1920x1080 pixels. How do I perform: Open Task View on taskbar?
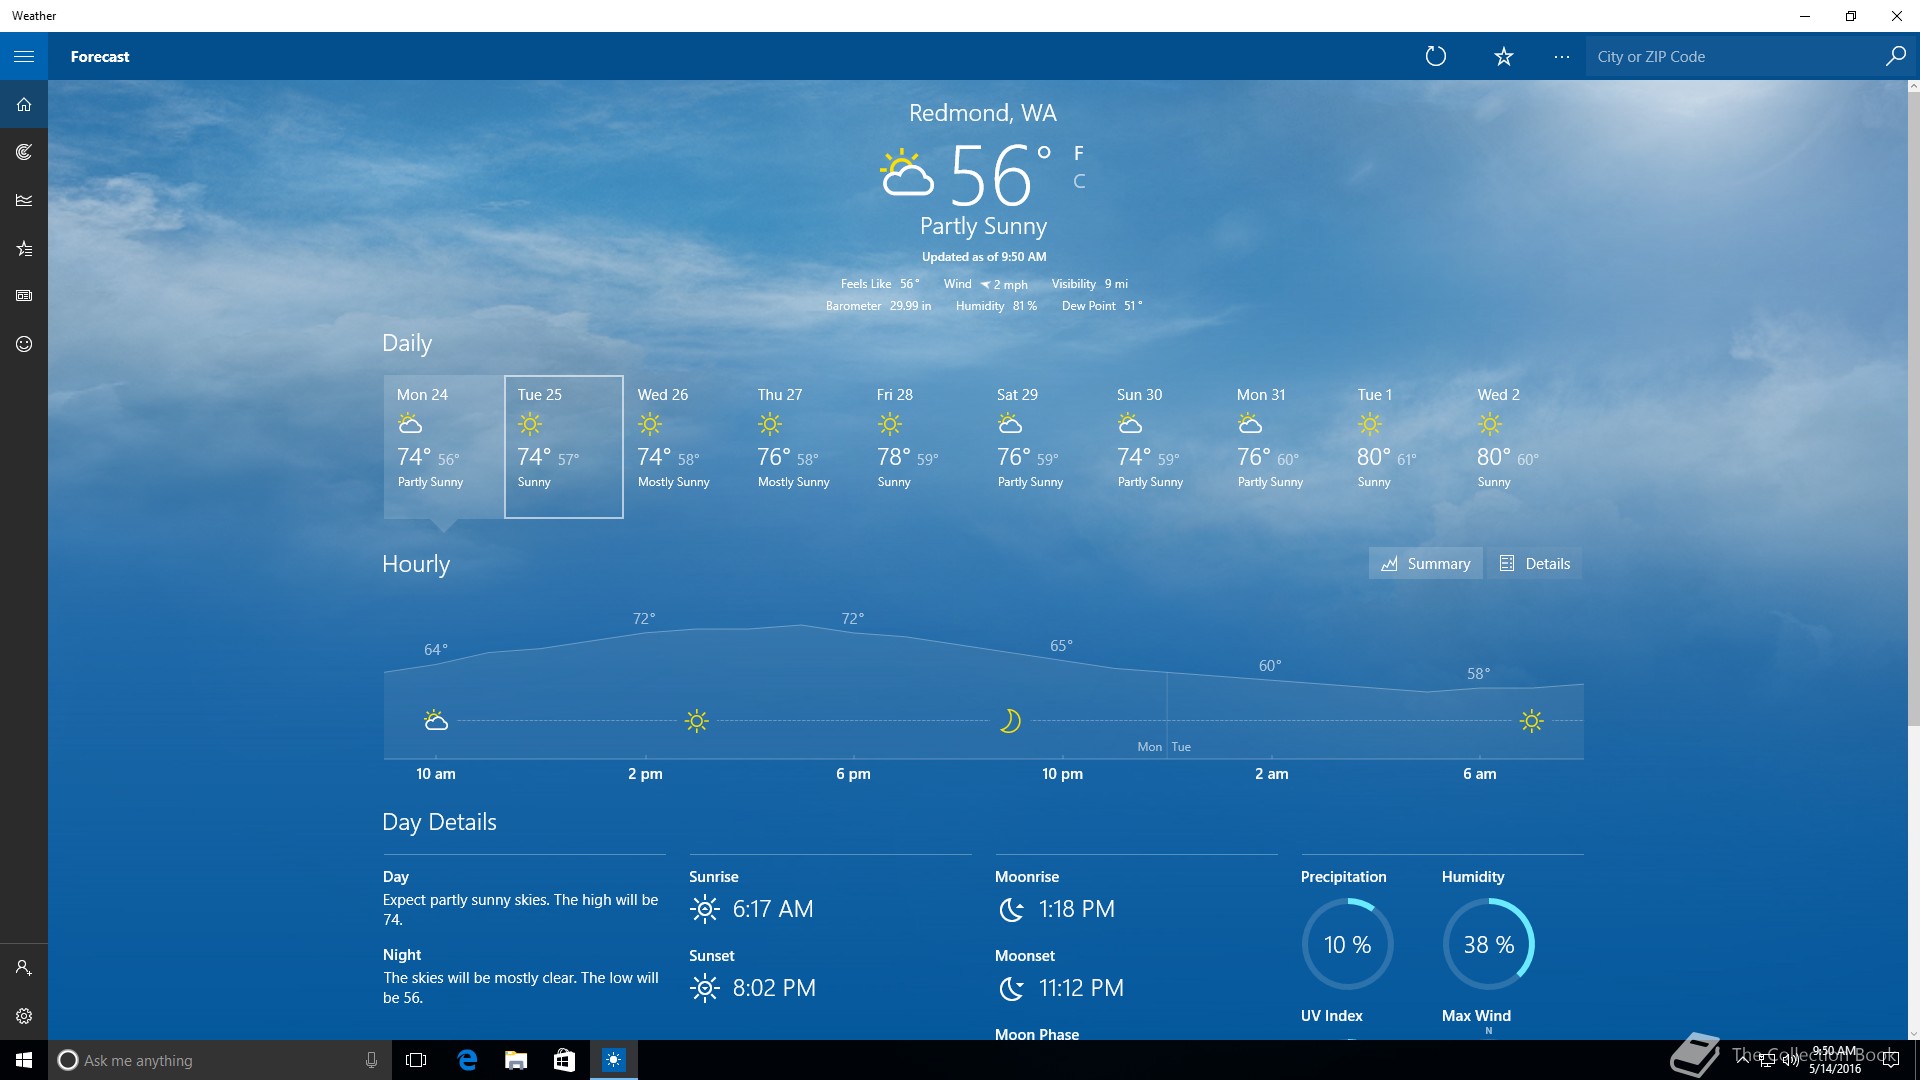point(416,1060)
